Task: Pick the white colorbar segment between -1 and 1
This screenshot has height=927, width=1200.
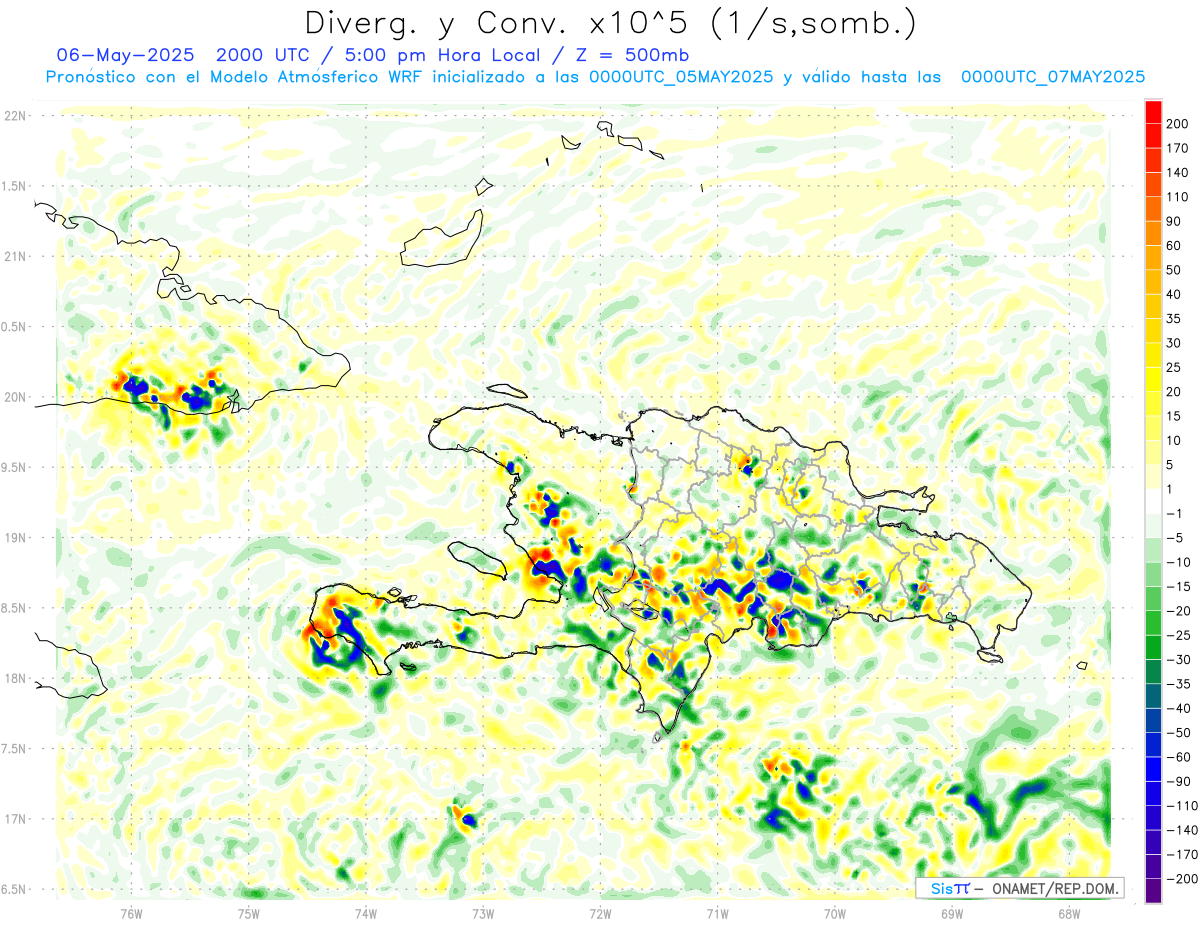Action: [1153, 502]
